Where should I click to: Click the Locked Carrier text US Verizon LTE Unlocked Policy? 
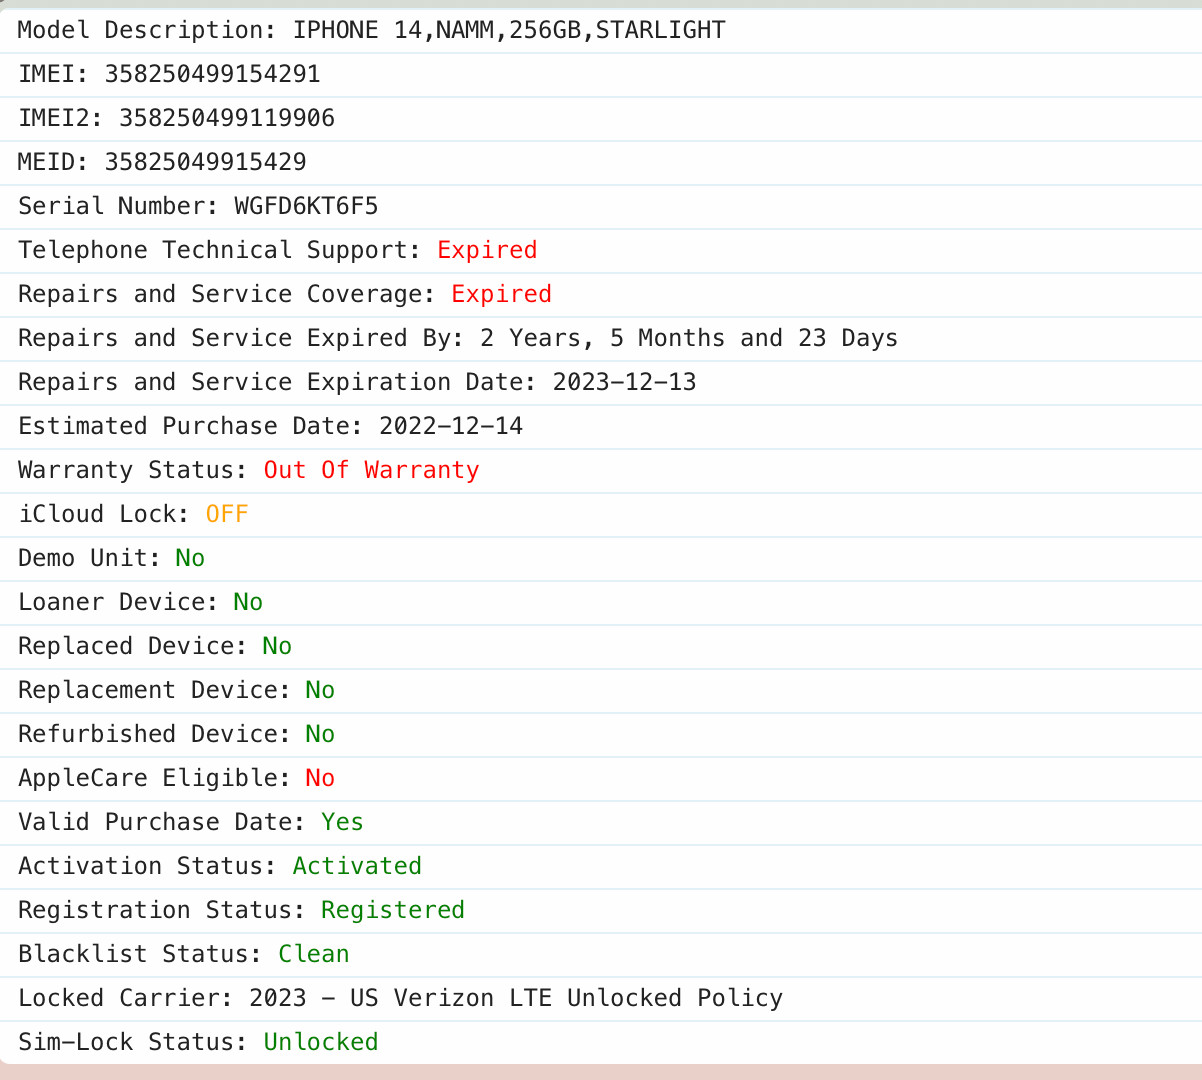(x=566, y=998)
